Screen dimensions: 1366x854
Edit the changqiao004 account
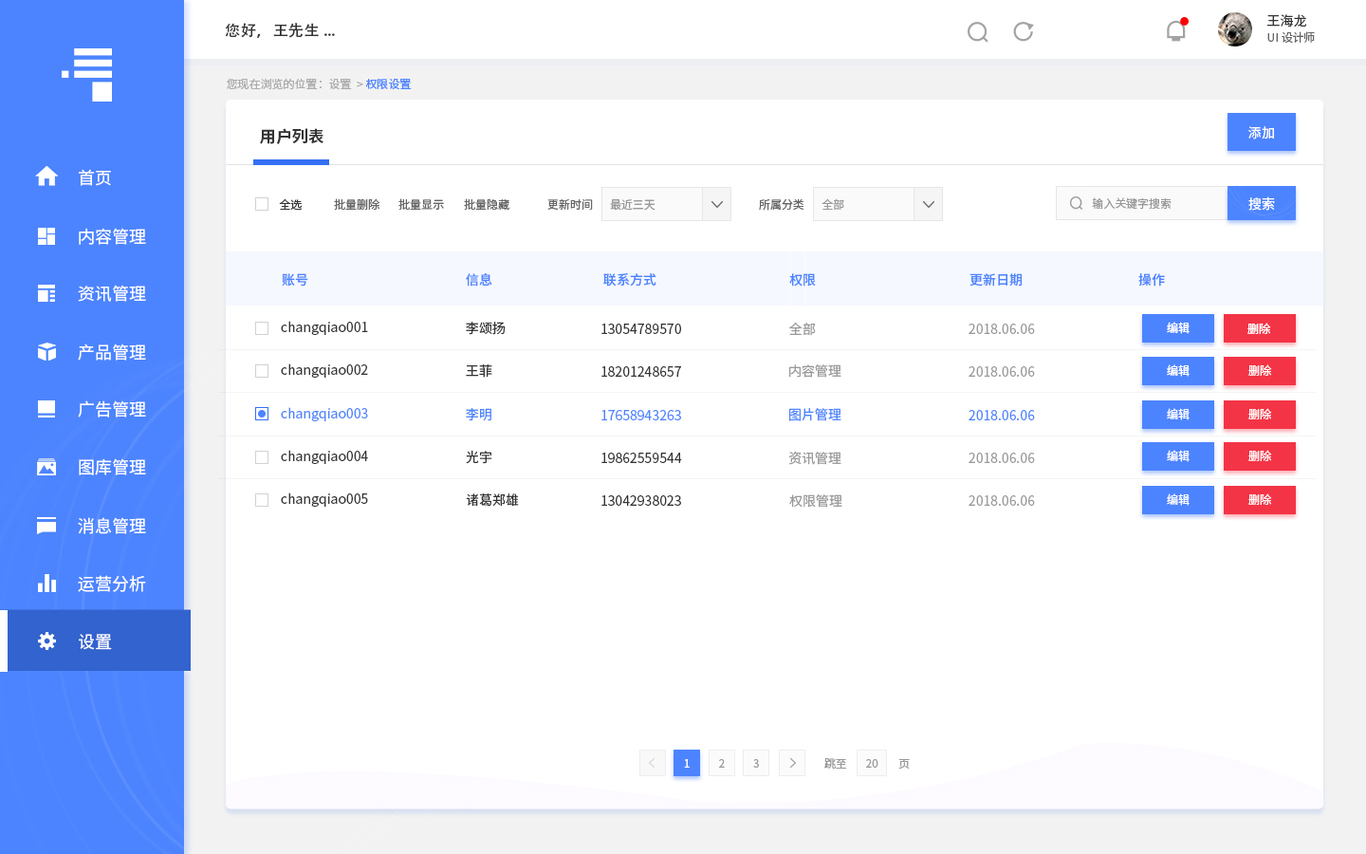[1178, 456]
